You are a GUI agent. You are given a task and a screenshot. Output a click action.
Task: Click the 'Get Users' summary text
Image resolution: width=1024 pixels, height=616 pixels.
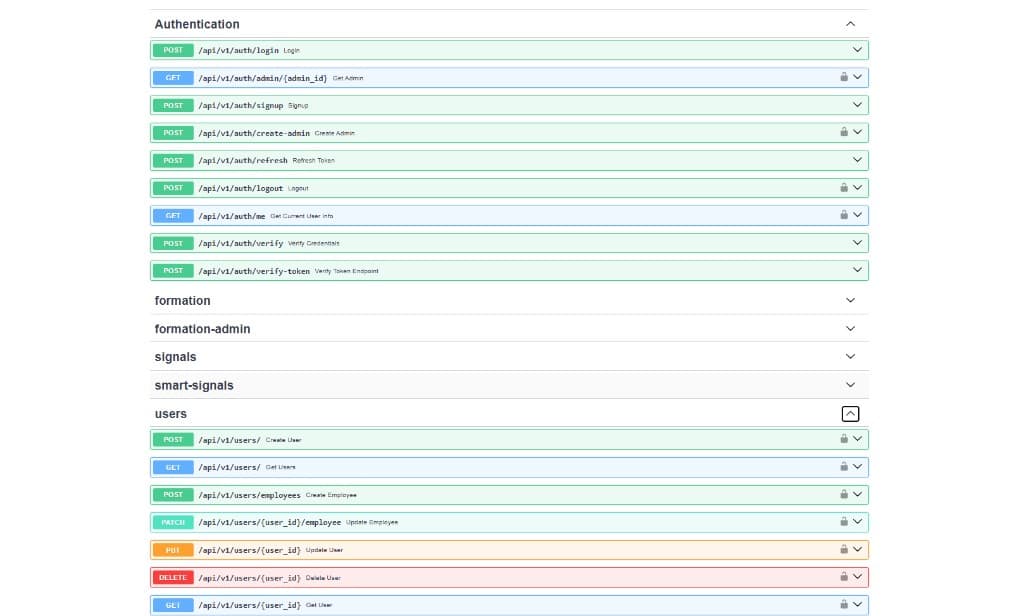click(x=280, y=467)
